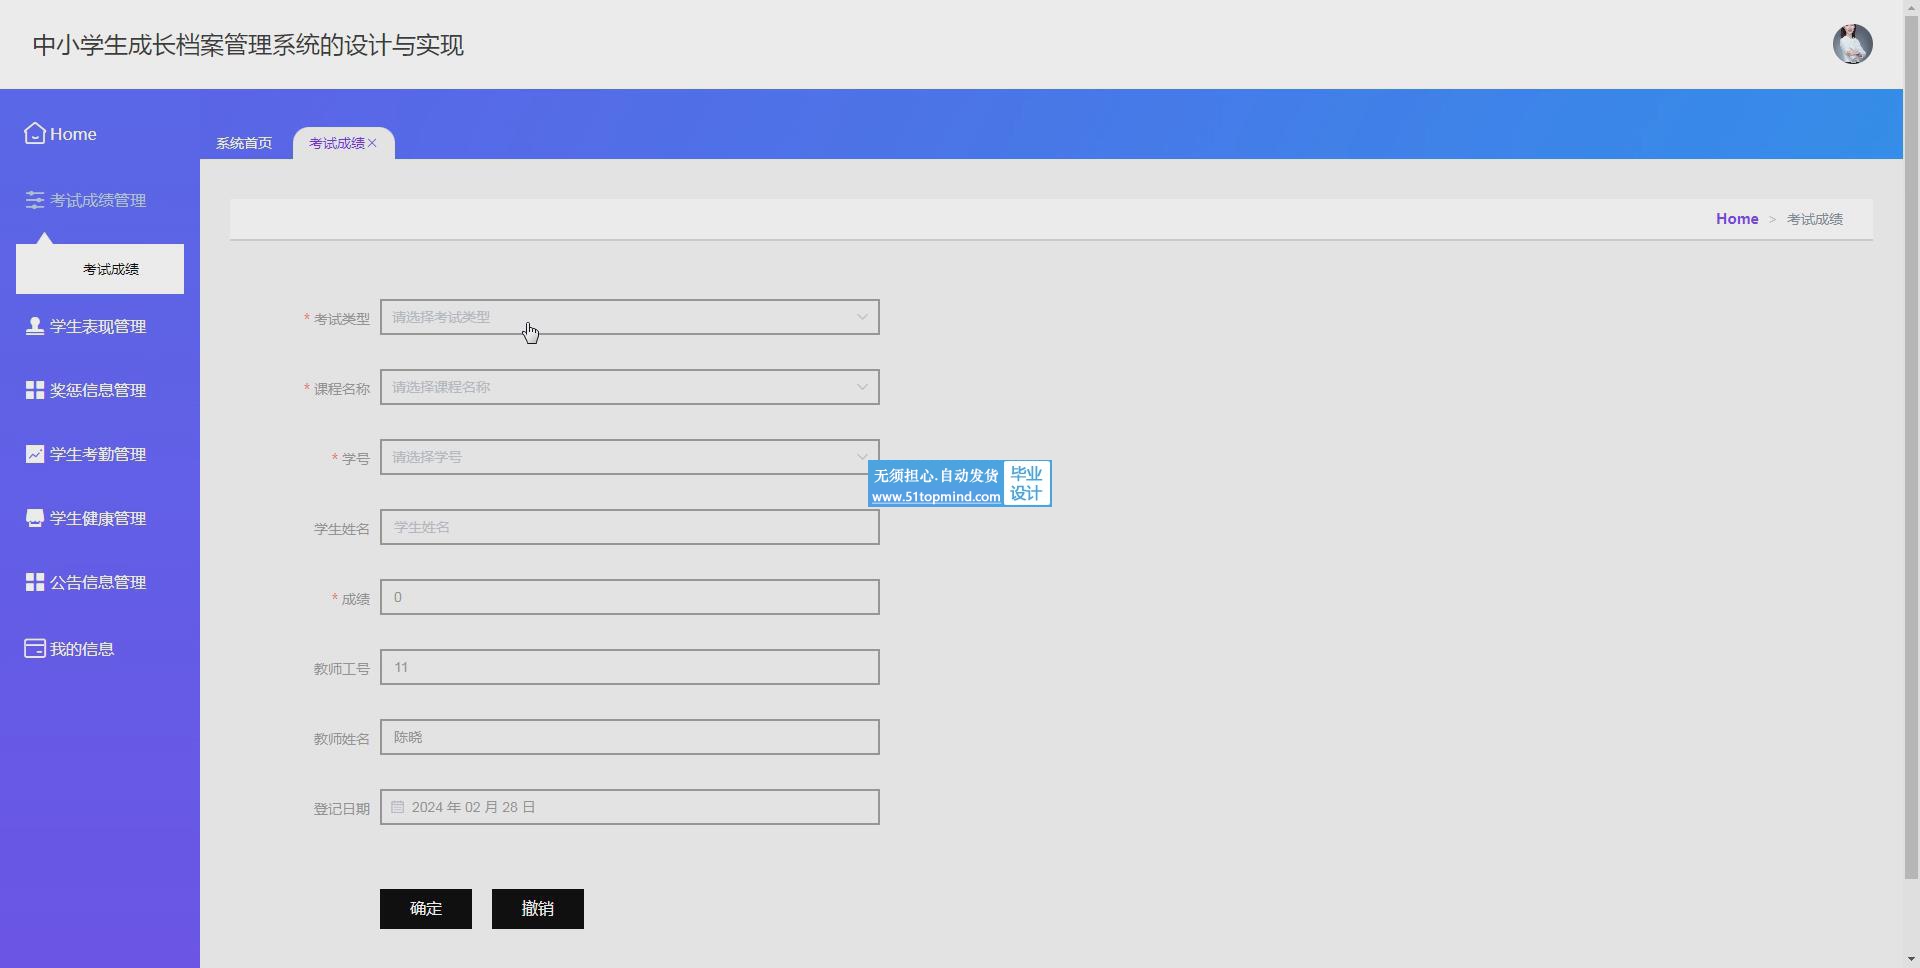Click the 公告信息管理 grid icon
The width and height of the screenshot is (1920, 968).
click(x=35, y=583)
